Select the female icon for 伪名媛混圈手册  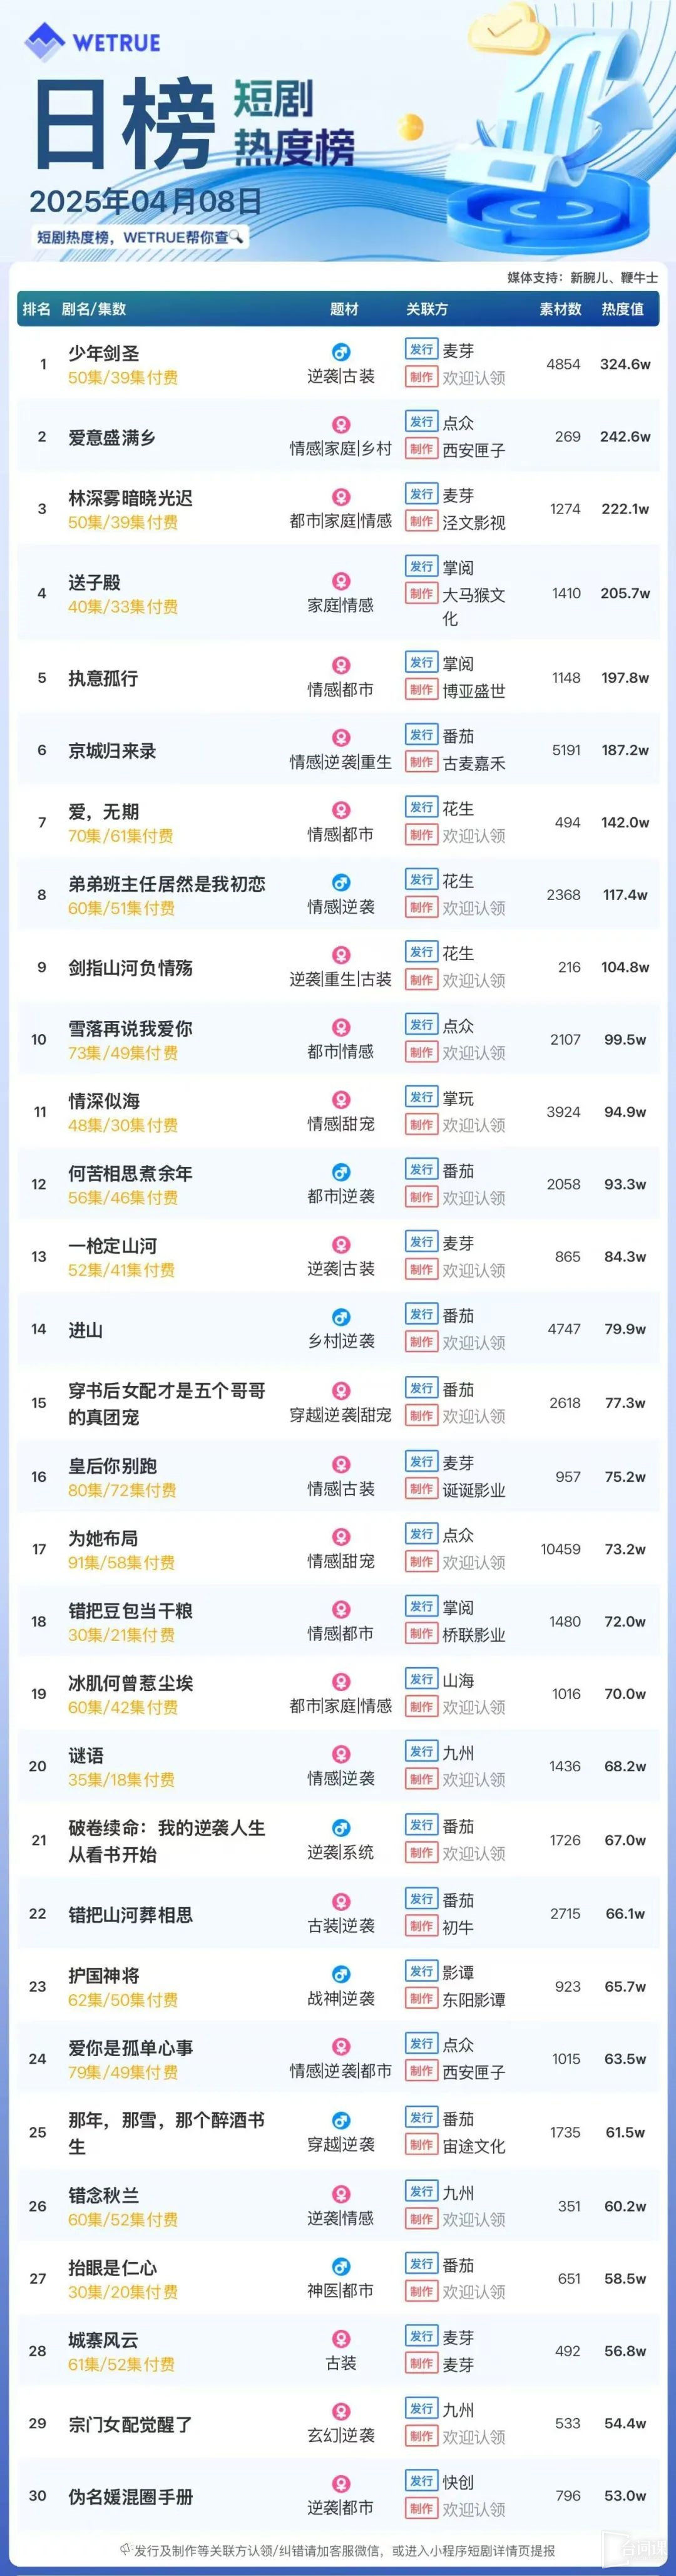(341, 2483)
